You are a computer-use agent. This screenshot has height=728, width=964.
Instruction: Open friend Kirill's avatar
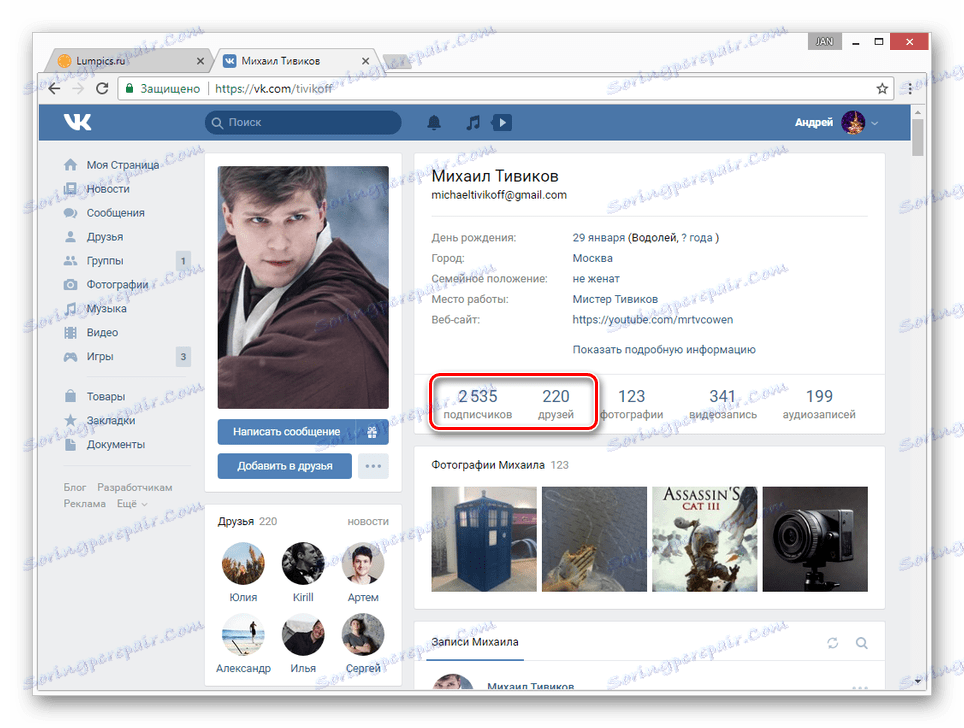[303, 563]
